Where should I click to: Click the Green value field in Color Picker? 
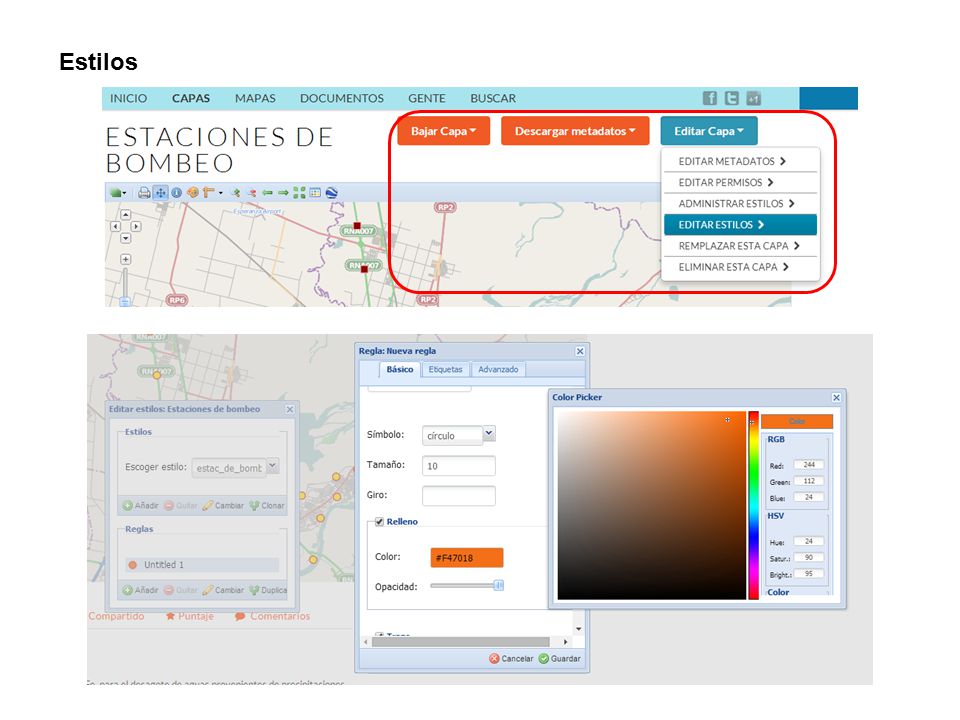(x=809, y=481)
